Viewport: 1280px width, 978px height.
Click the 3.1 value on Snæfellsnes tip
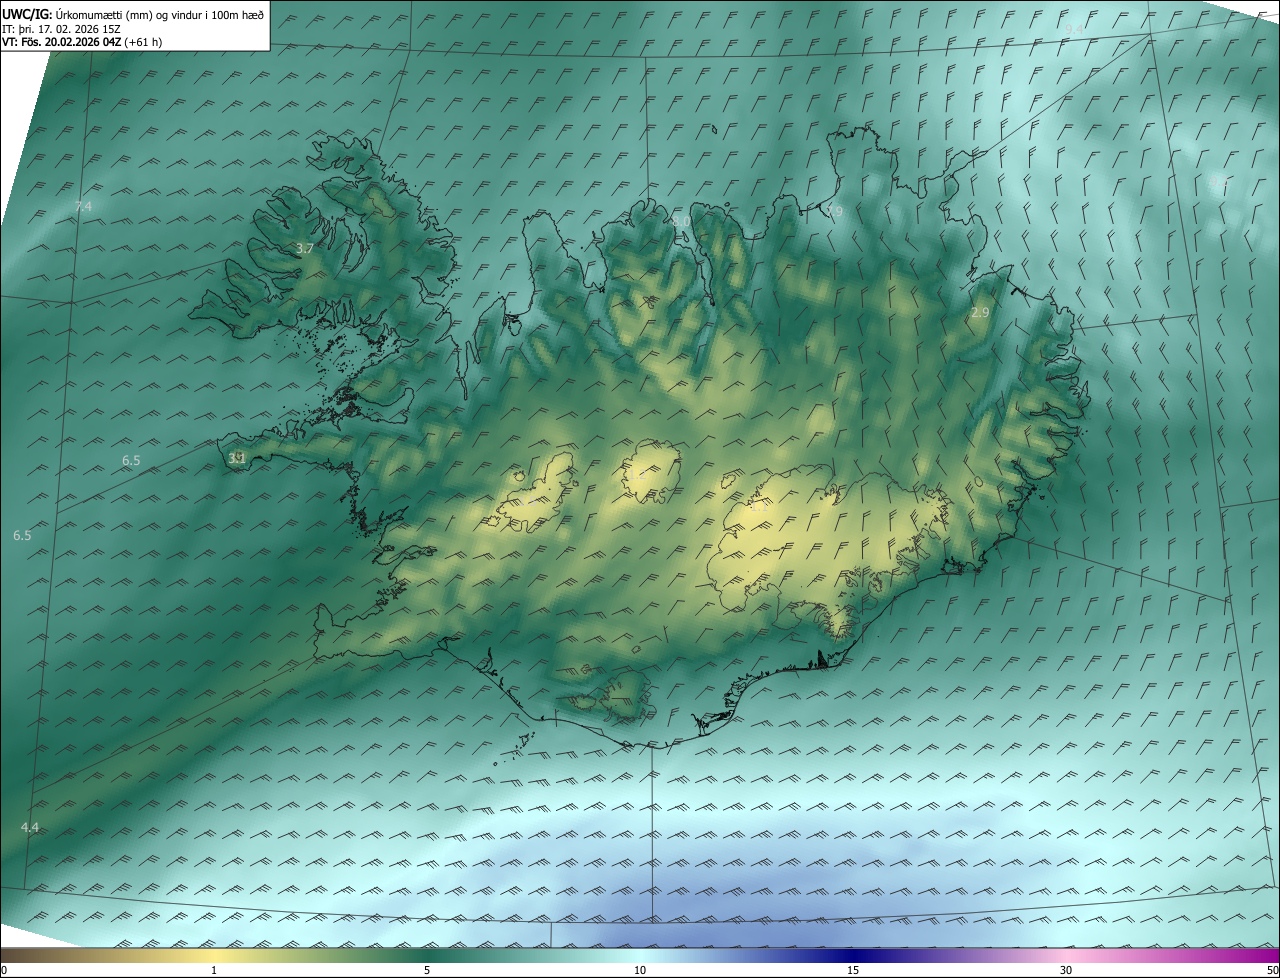pyautogui.click(x=237, y=458)
